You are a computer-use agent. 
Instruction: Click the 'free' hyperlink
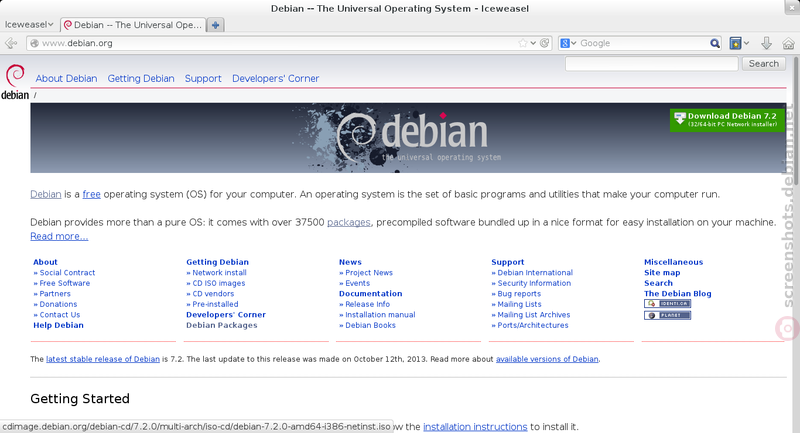tap(91, 194)
